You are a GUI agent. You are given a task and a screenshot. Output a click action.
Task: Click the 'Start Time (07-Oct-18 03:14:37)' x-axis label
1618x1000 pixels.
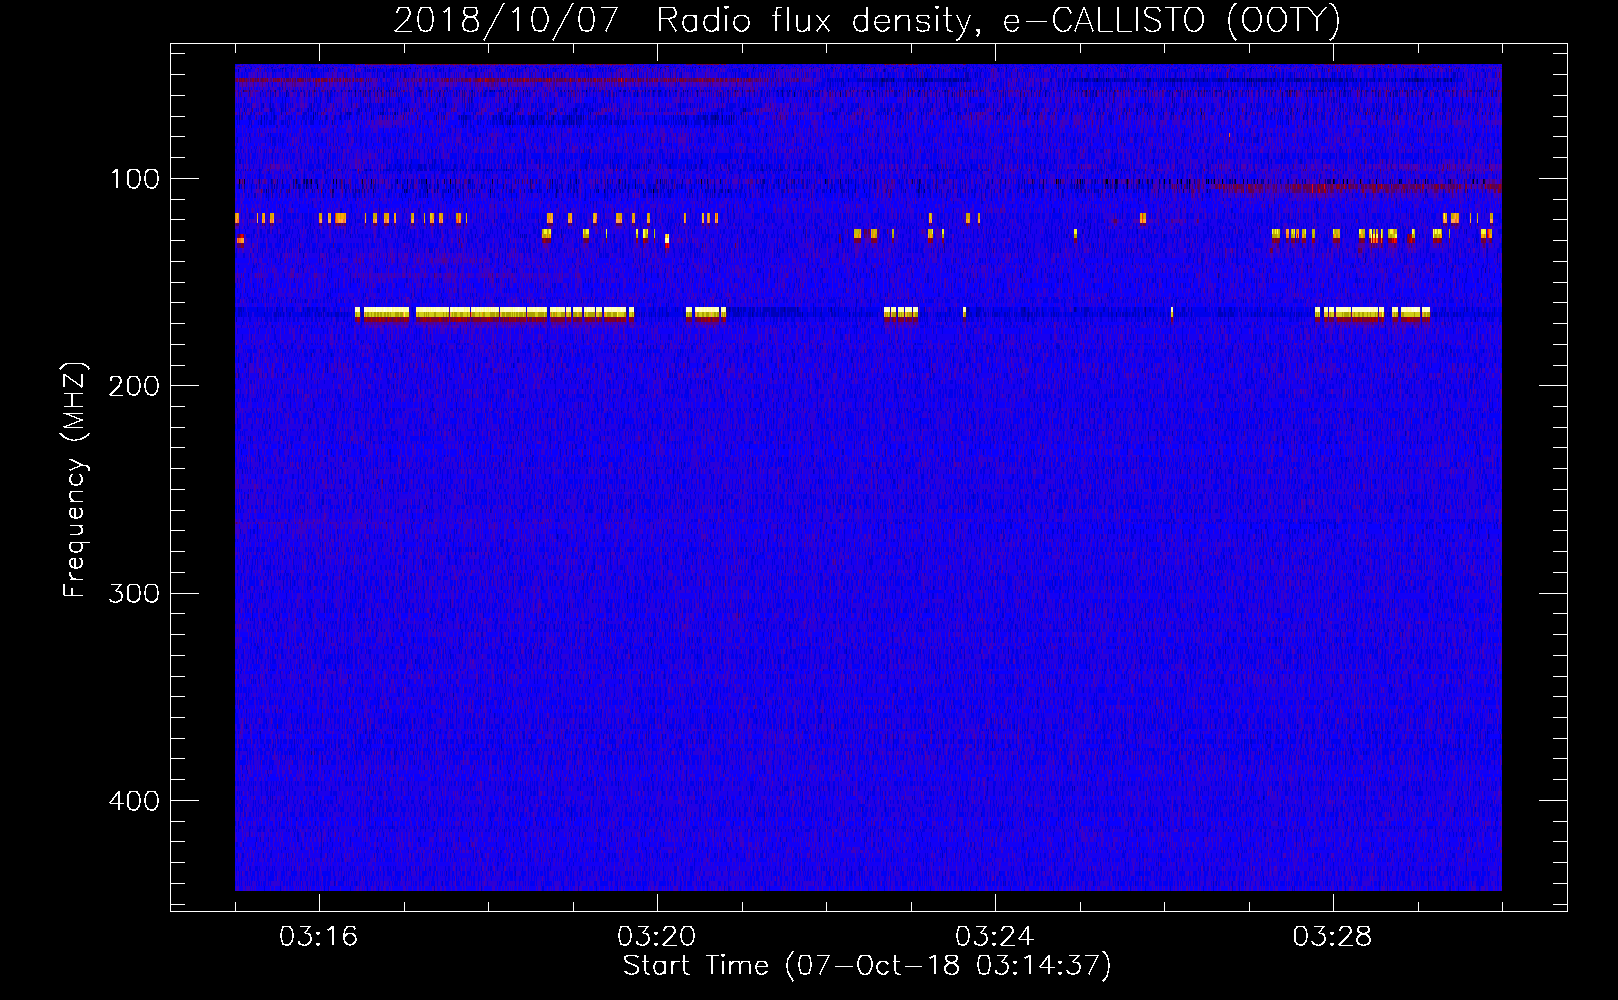coord(867,966)
